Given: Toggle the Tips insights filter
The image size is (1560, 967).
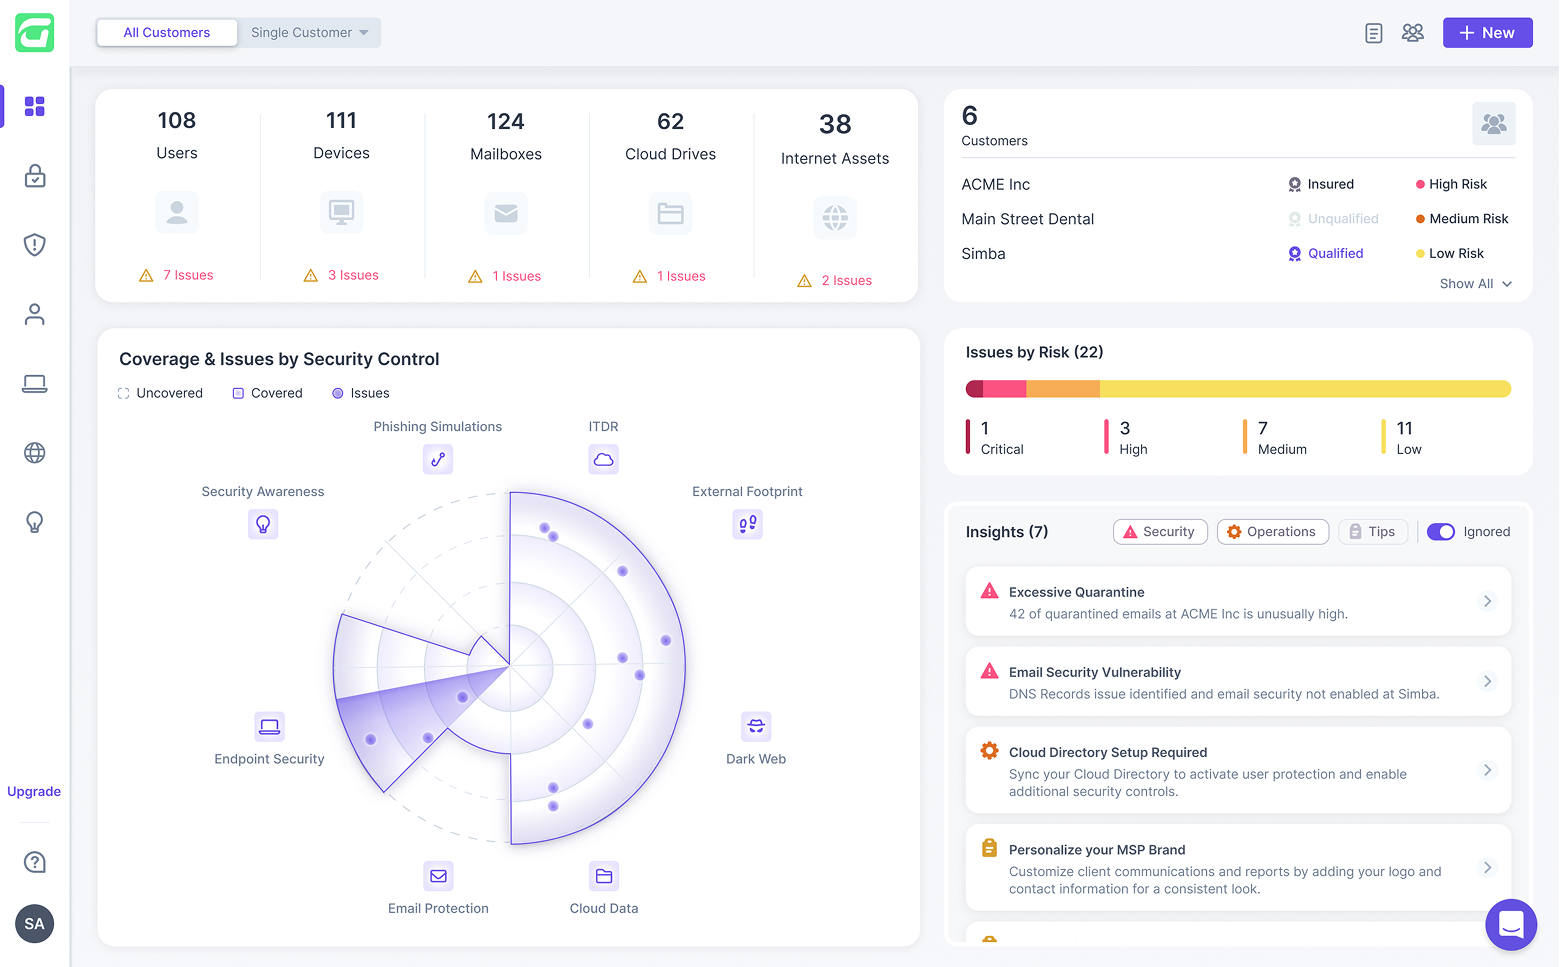Looking at the screenshot, I should (1373, 532).
